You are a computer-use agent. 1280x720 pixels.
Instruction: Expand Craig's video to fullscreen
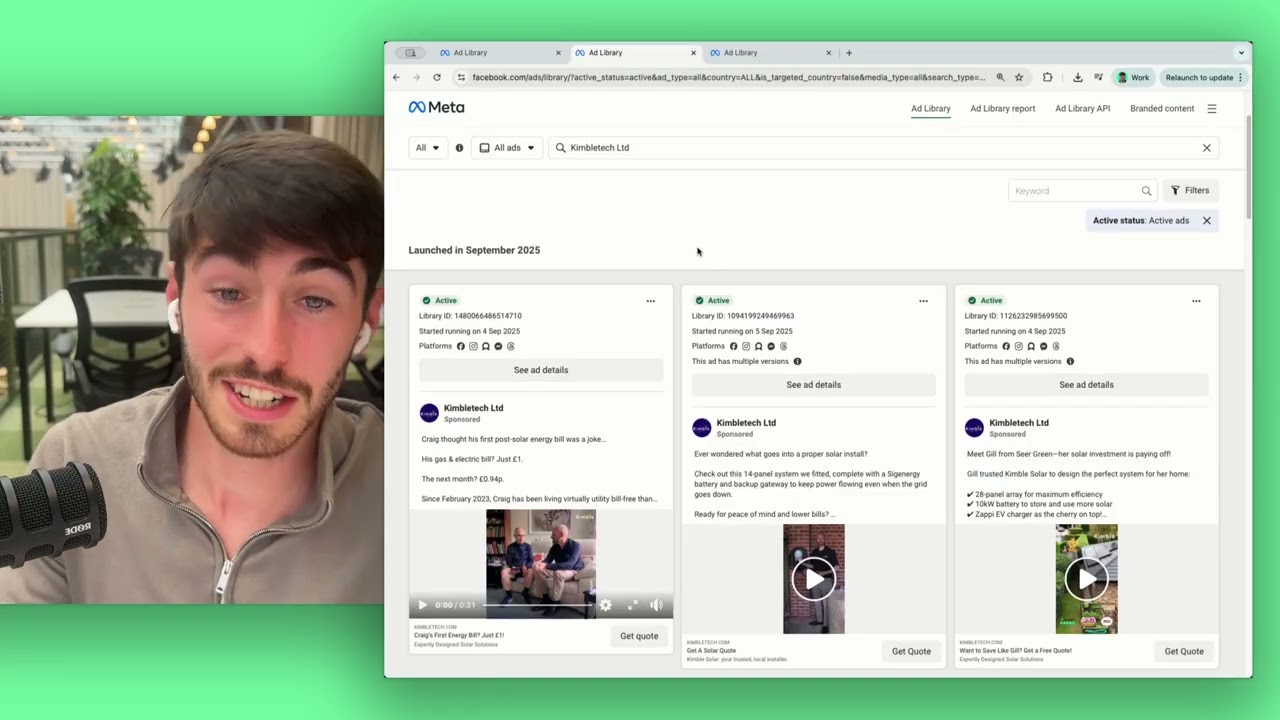(632, 605)
